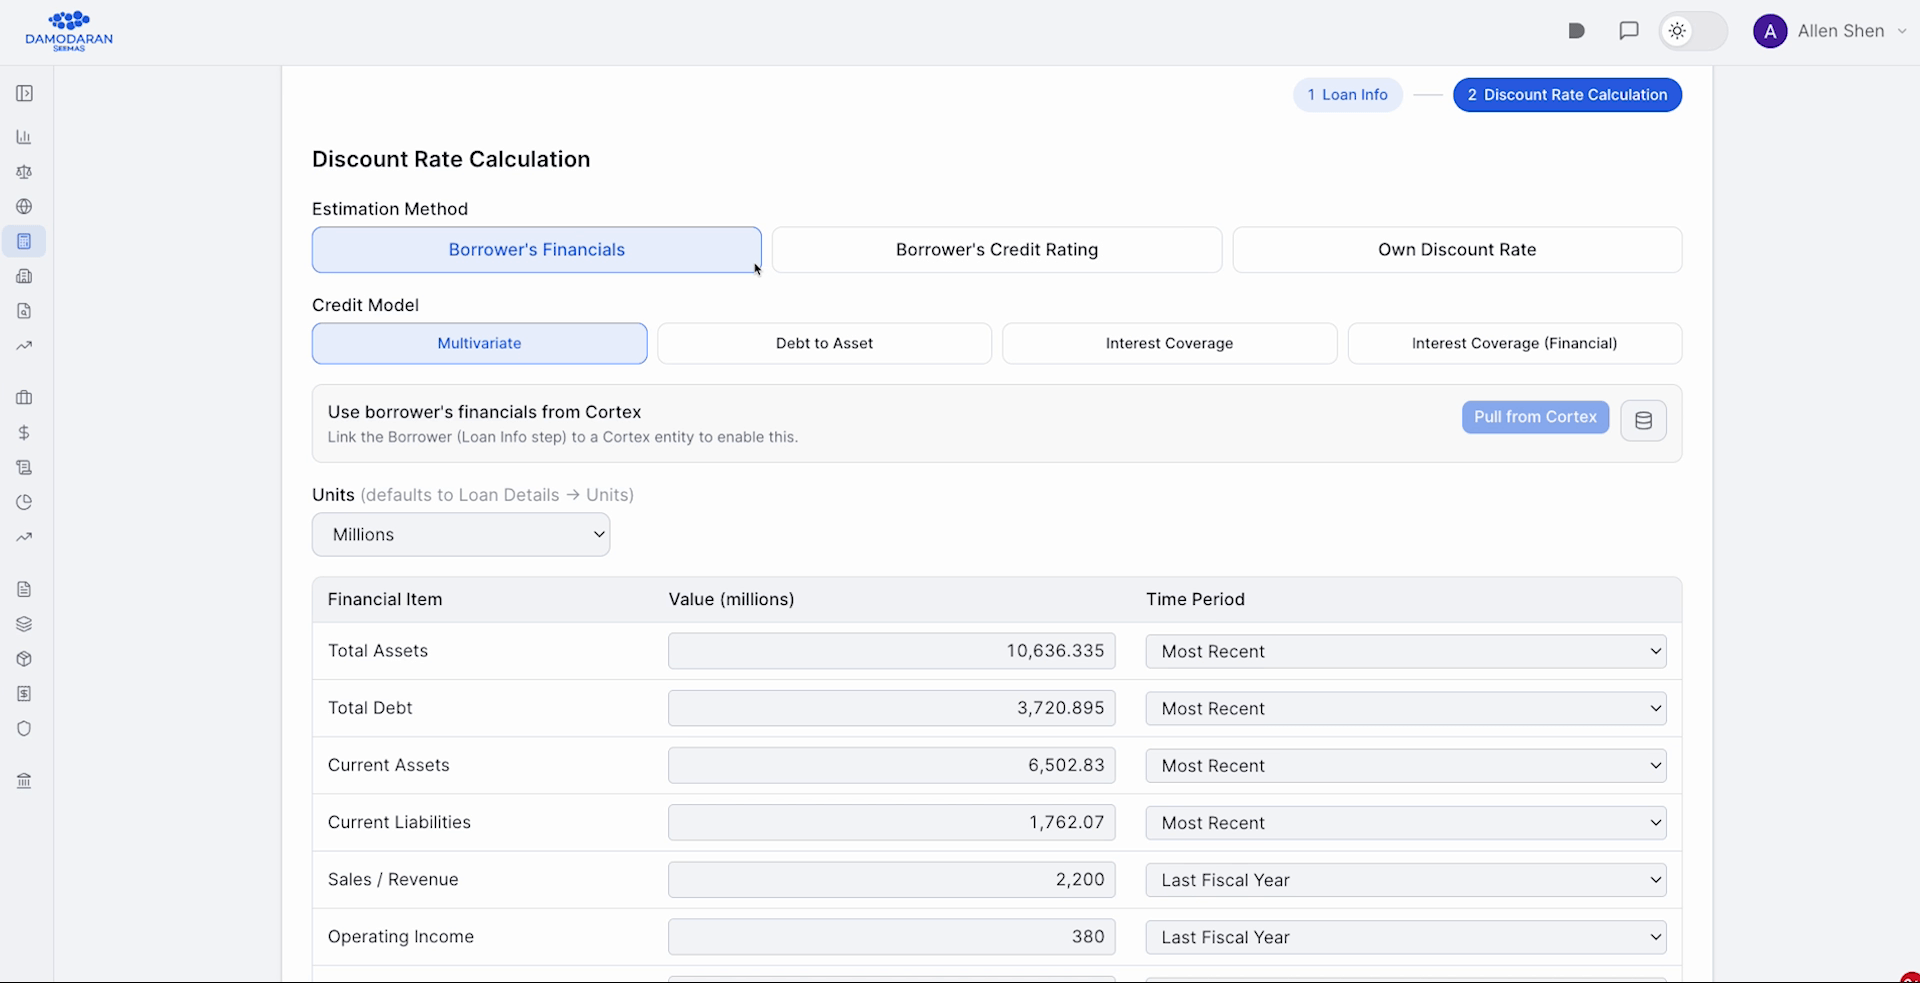Choose Interest Coverage (Financial) credit model
This screenshot has height=983, width=1920.
click(x=1515, y=343)
